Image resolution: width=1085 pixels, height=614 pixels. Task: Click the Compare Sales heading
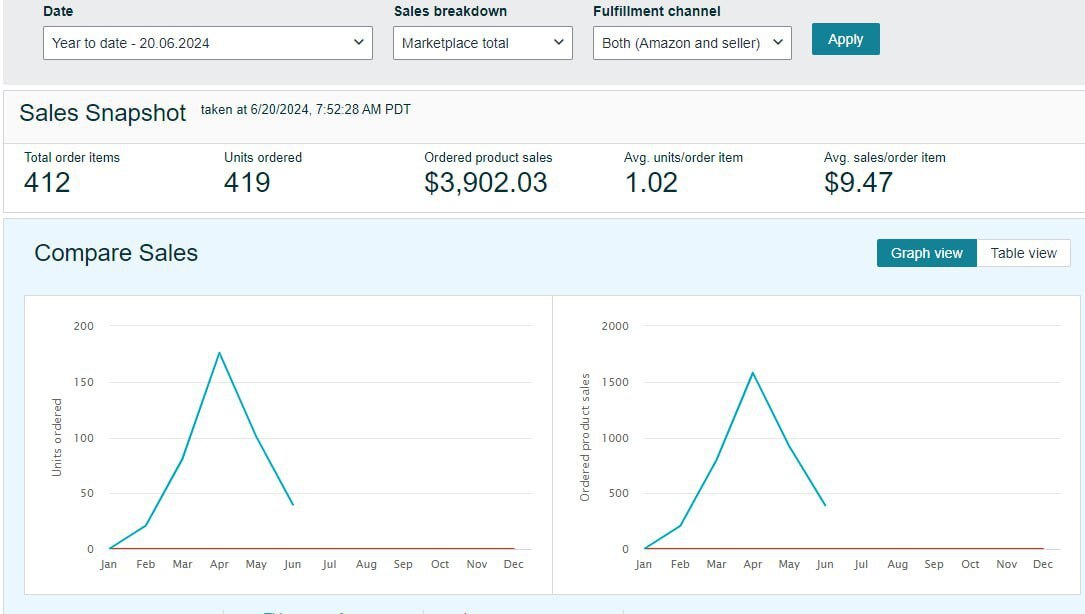116,253
